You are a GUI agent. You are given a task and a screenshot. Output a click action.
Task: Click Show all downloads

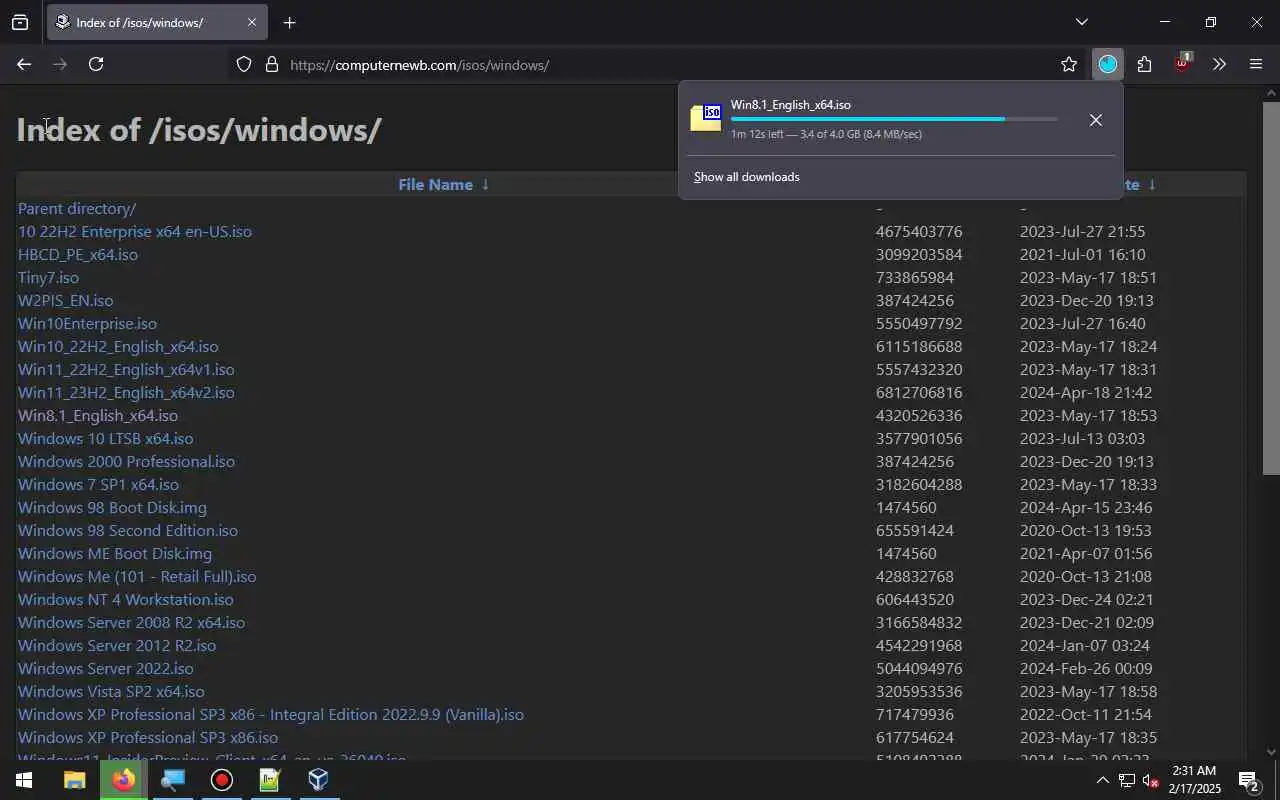pyautogui.click(x=747, y=177)
